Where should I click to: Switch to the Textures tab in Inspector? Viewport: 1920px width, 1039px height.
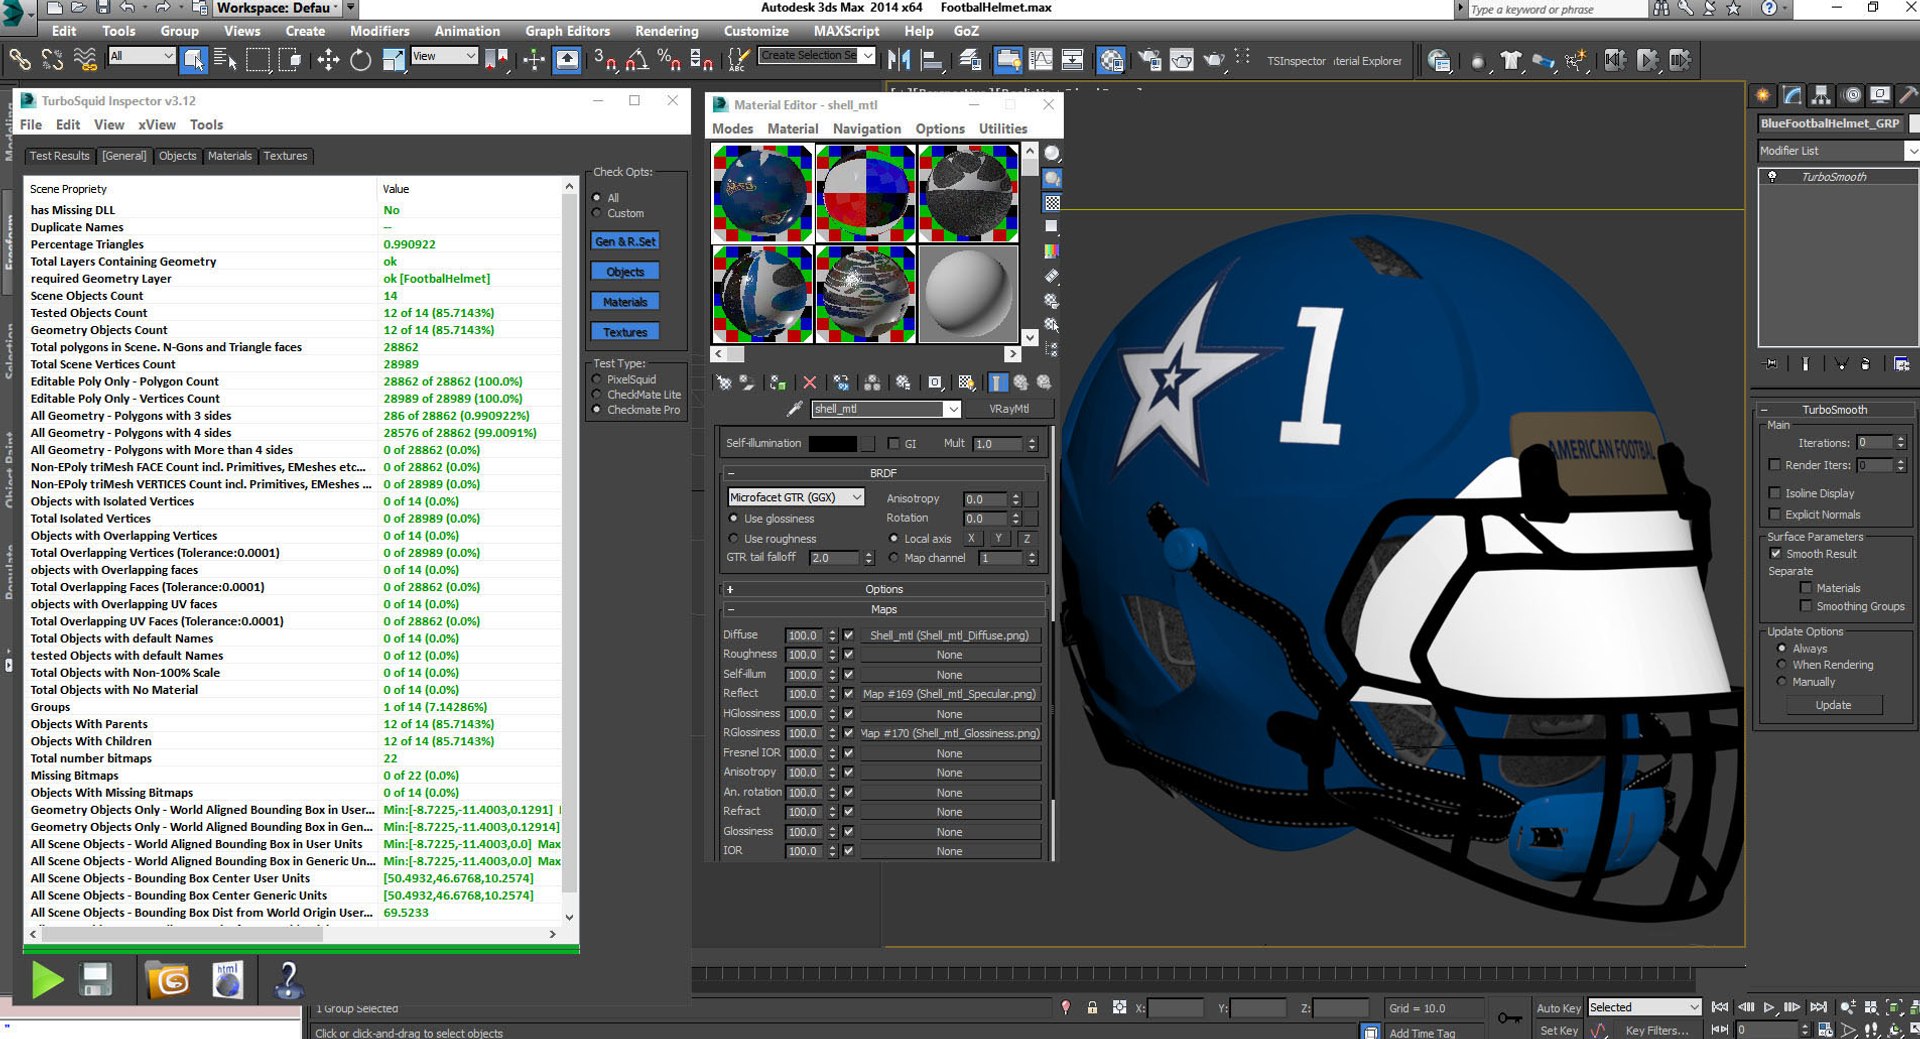pyautogui.click(x=286, y=156)
